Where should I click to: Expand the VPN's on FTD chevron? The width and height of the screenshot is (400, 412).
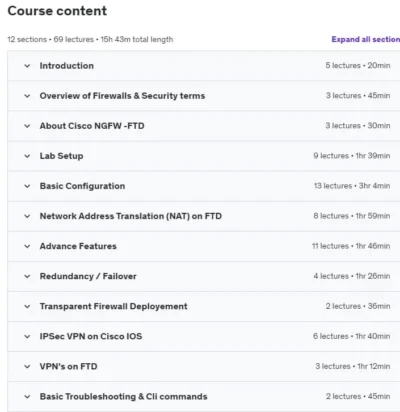tap(27, 367)
